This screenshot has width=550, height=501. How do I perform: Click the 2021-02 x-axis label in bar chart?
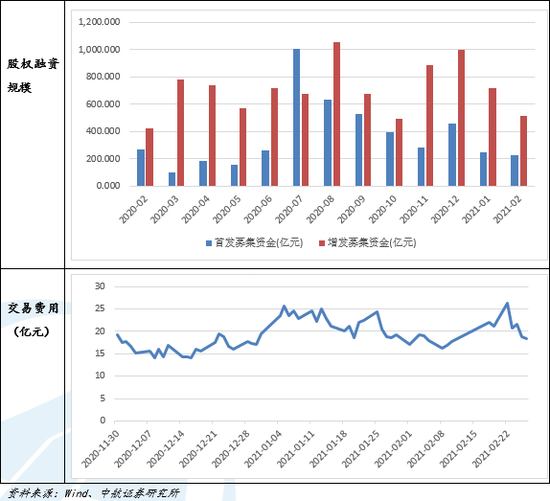[x=507, y=209]
